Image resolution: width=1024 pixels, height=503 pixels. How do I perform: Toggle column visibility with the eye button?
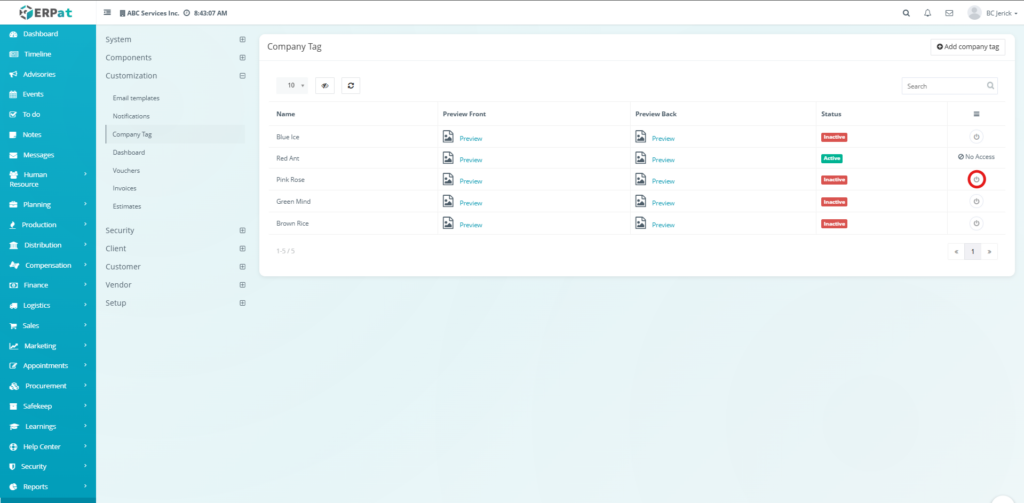tap(325, 86)
